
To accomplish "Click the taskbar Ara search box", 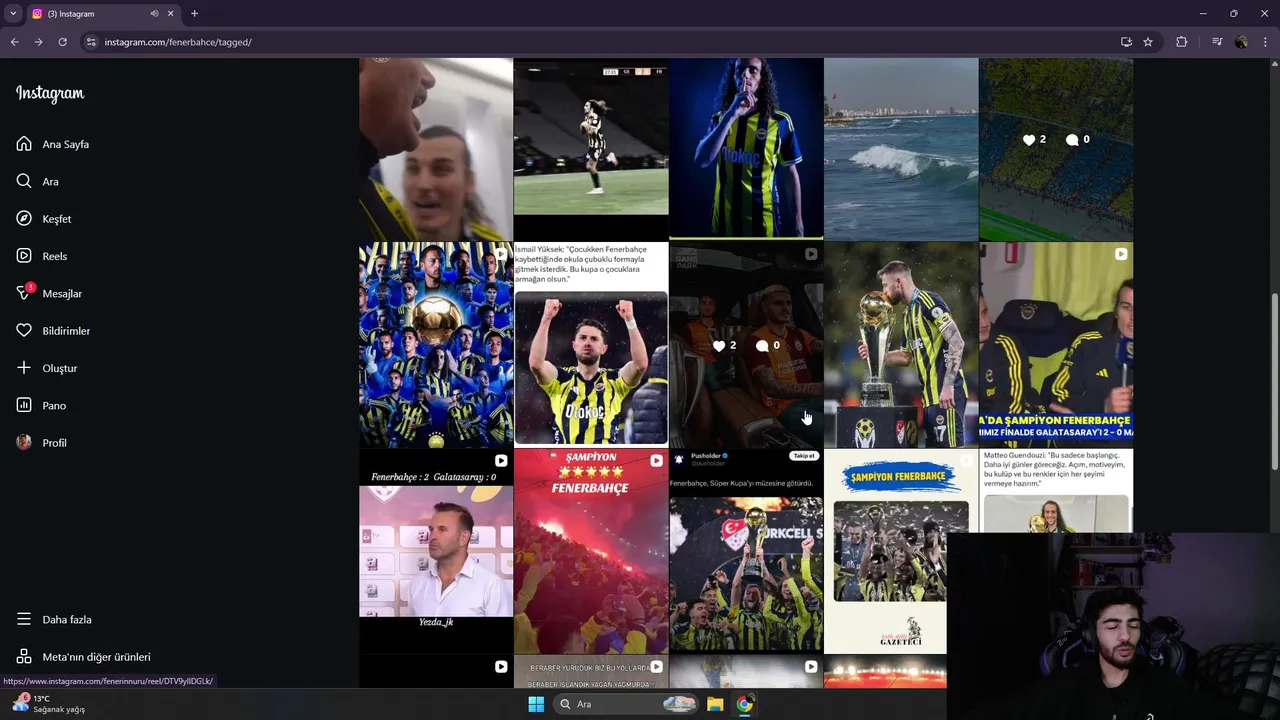I will (626, 704).
